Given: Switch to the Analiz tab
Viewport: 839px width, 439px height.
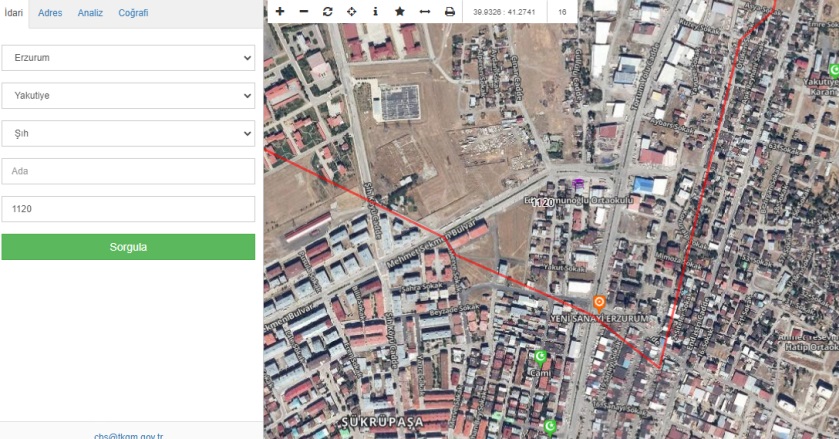Looking at the screenshot, I should click(x=91, y=13).
